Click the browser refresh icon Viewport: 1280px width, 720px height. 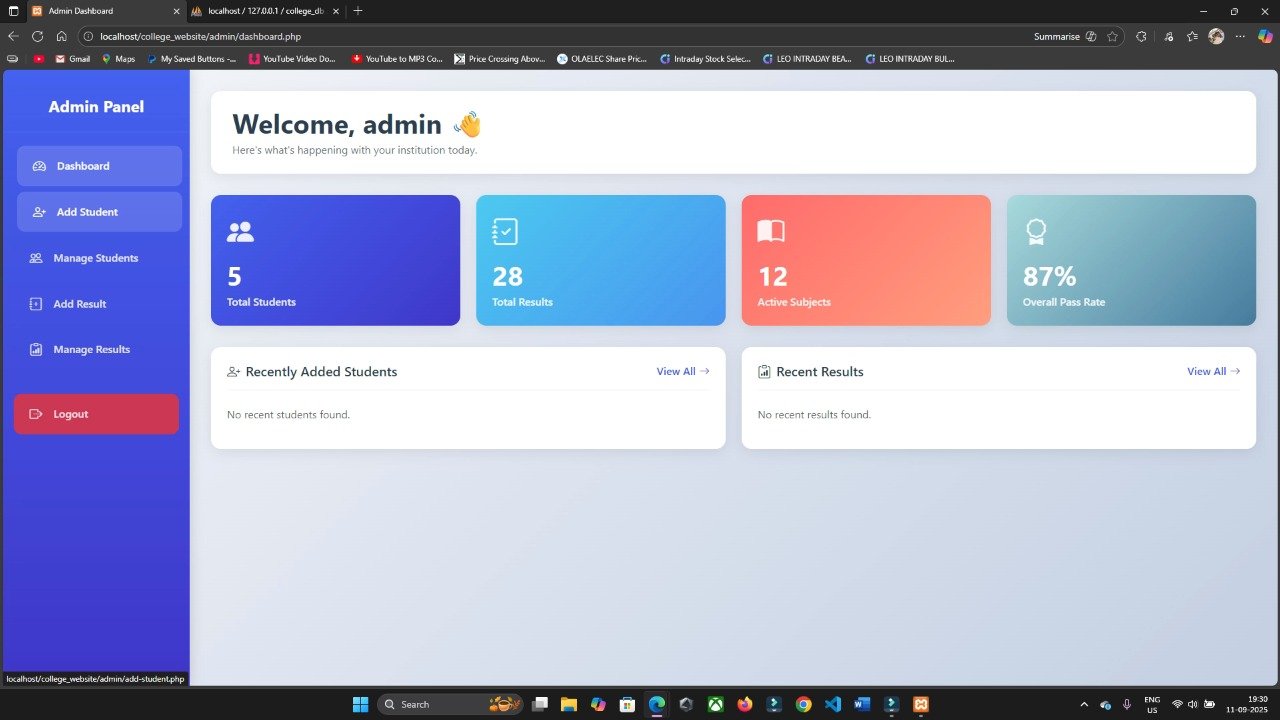tap(38, 36)
